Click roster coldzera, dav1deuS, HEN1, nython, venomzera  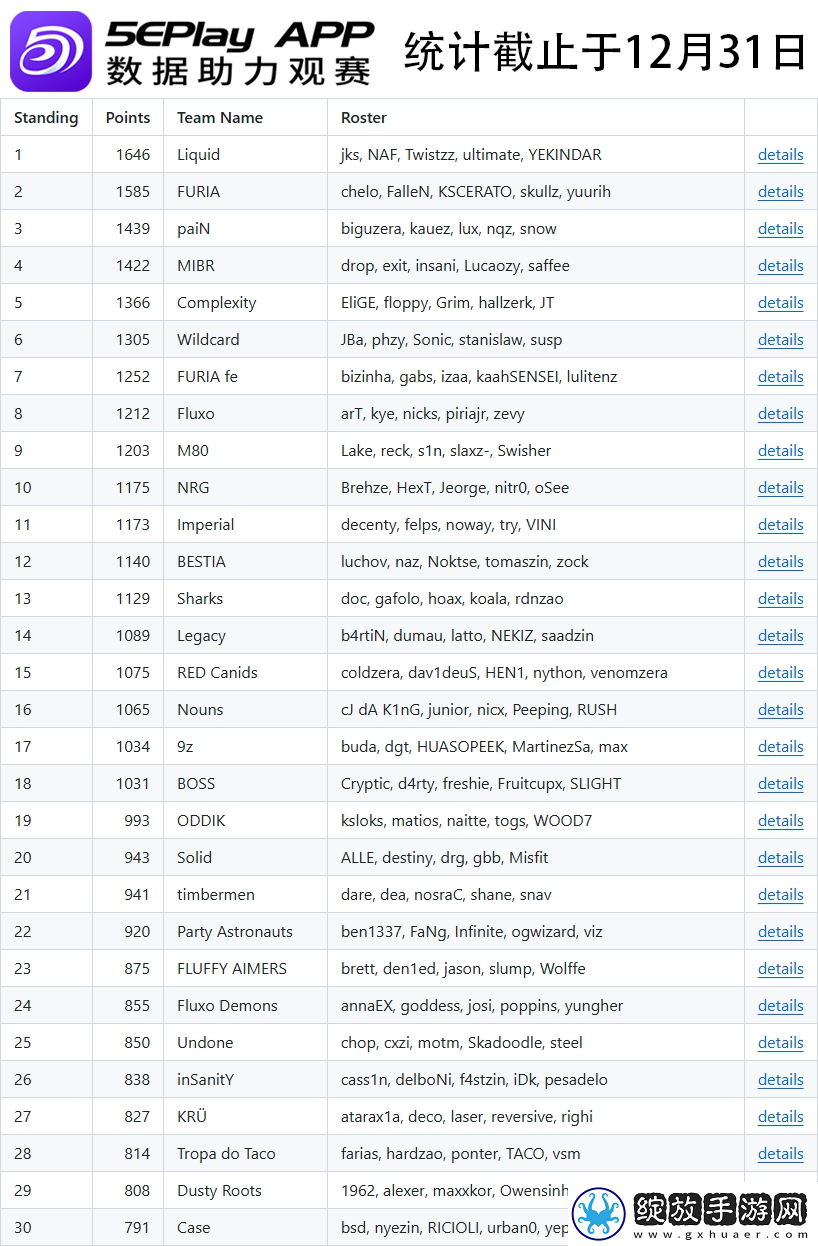pyautogui.click(x=504, y=673)
